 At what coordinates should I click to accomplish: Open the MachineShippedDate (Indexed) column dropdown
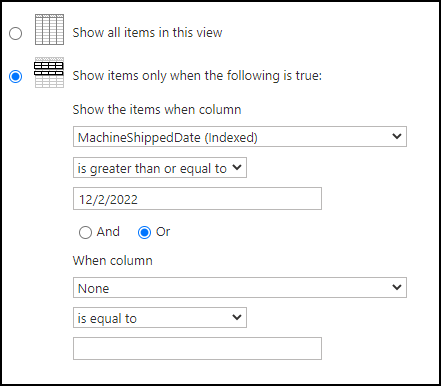[x=240, y=136]
